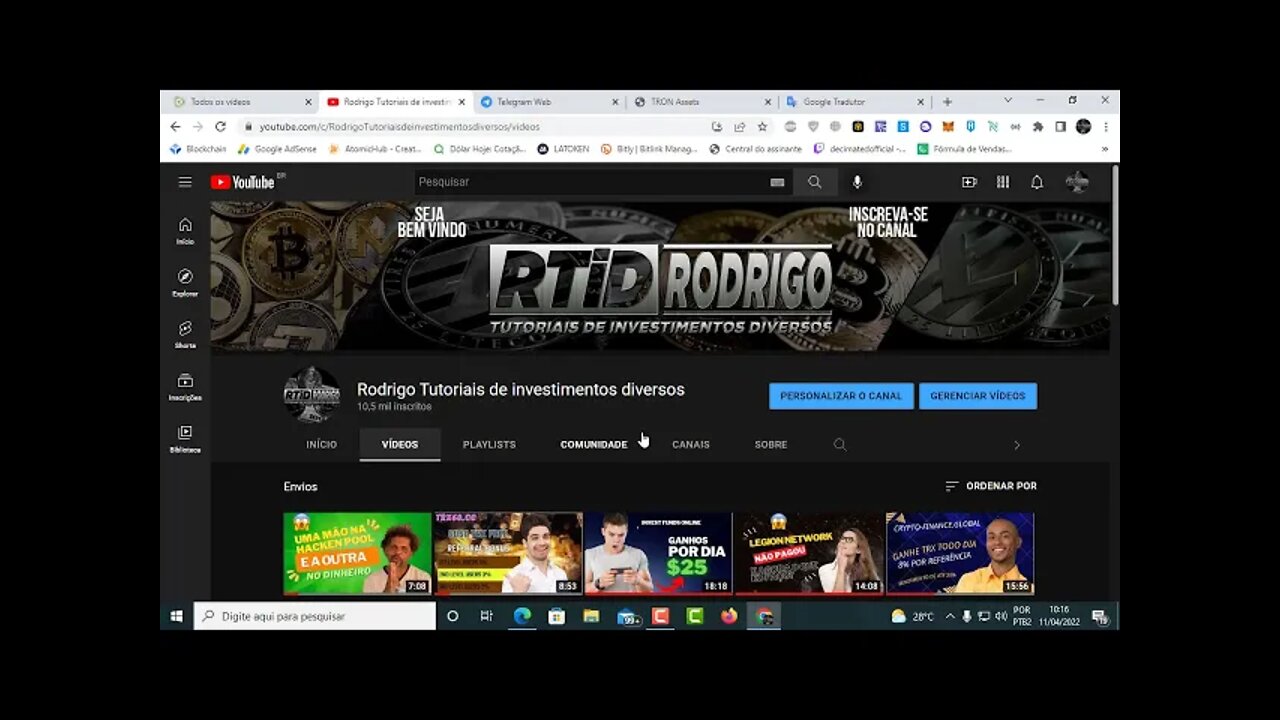Click the channel profile picture

(x=312, y=395)
